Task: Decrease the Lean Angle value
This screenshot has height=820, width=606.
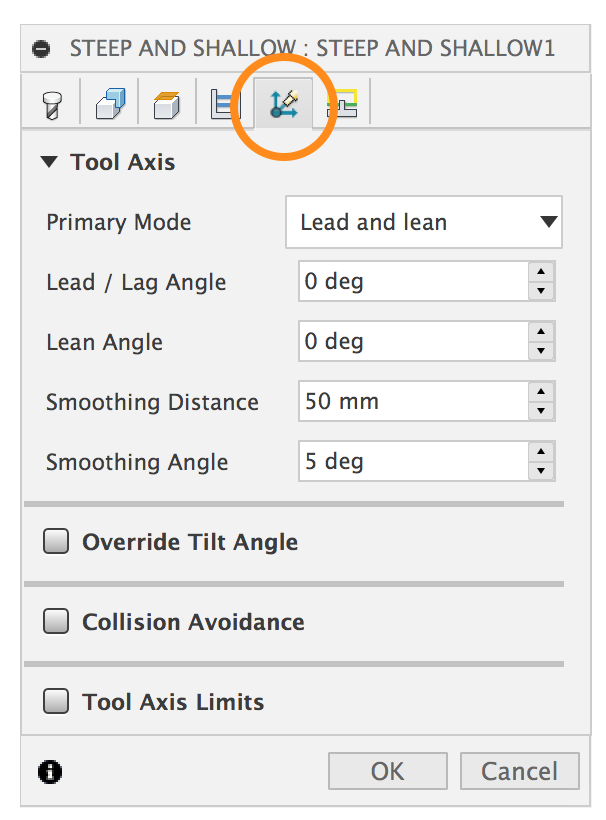Action: 540,352
